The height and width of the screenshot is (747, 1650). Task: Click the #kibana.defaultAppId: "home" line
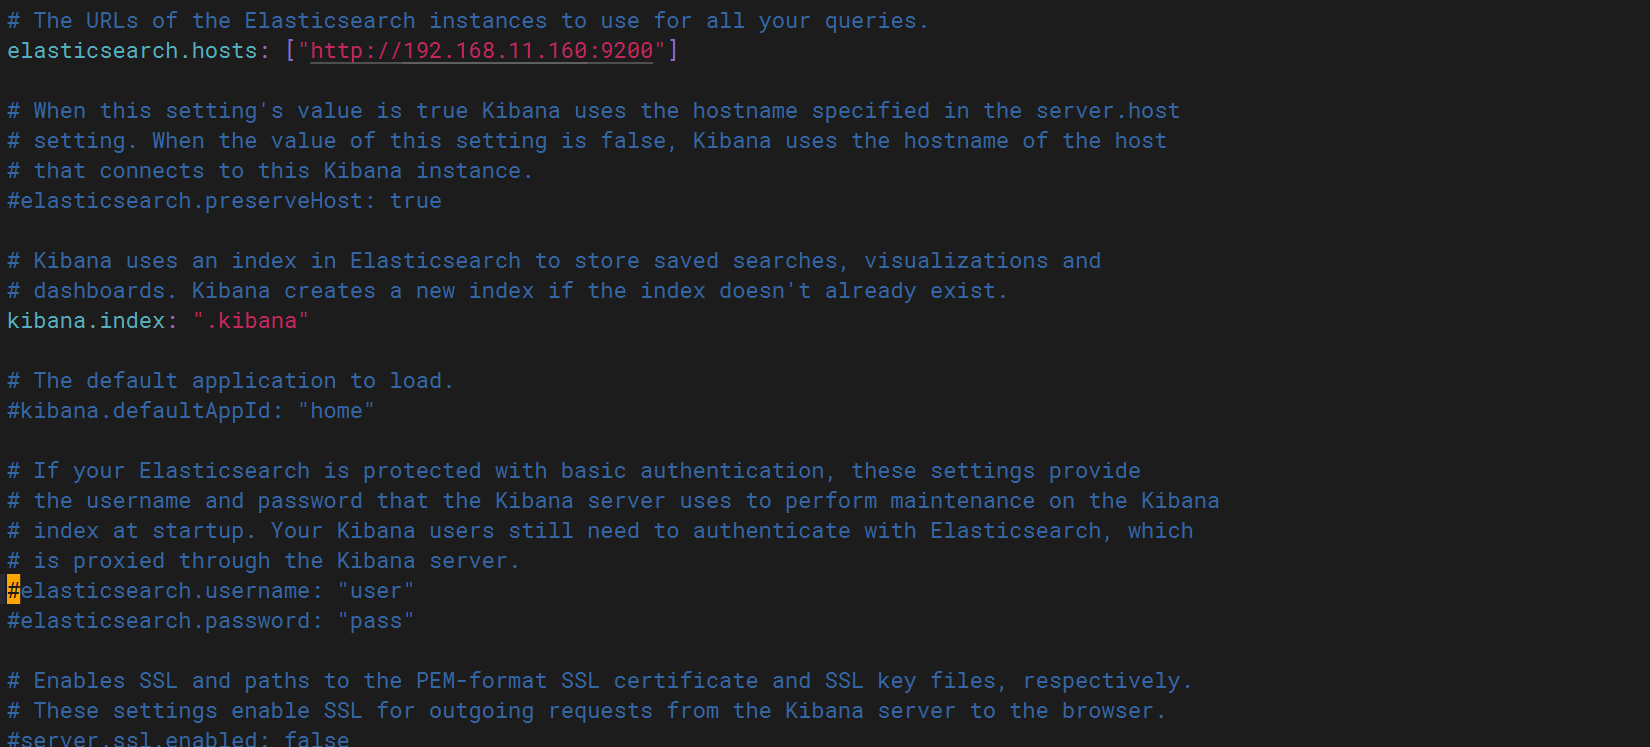point(191,411)
